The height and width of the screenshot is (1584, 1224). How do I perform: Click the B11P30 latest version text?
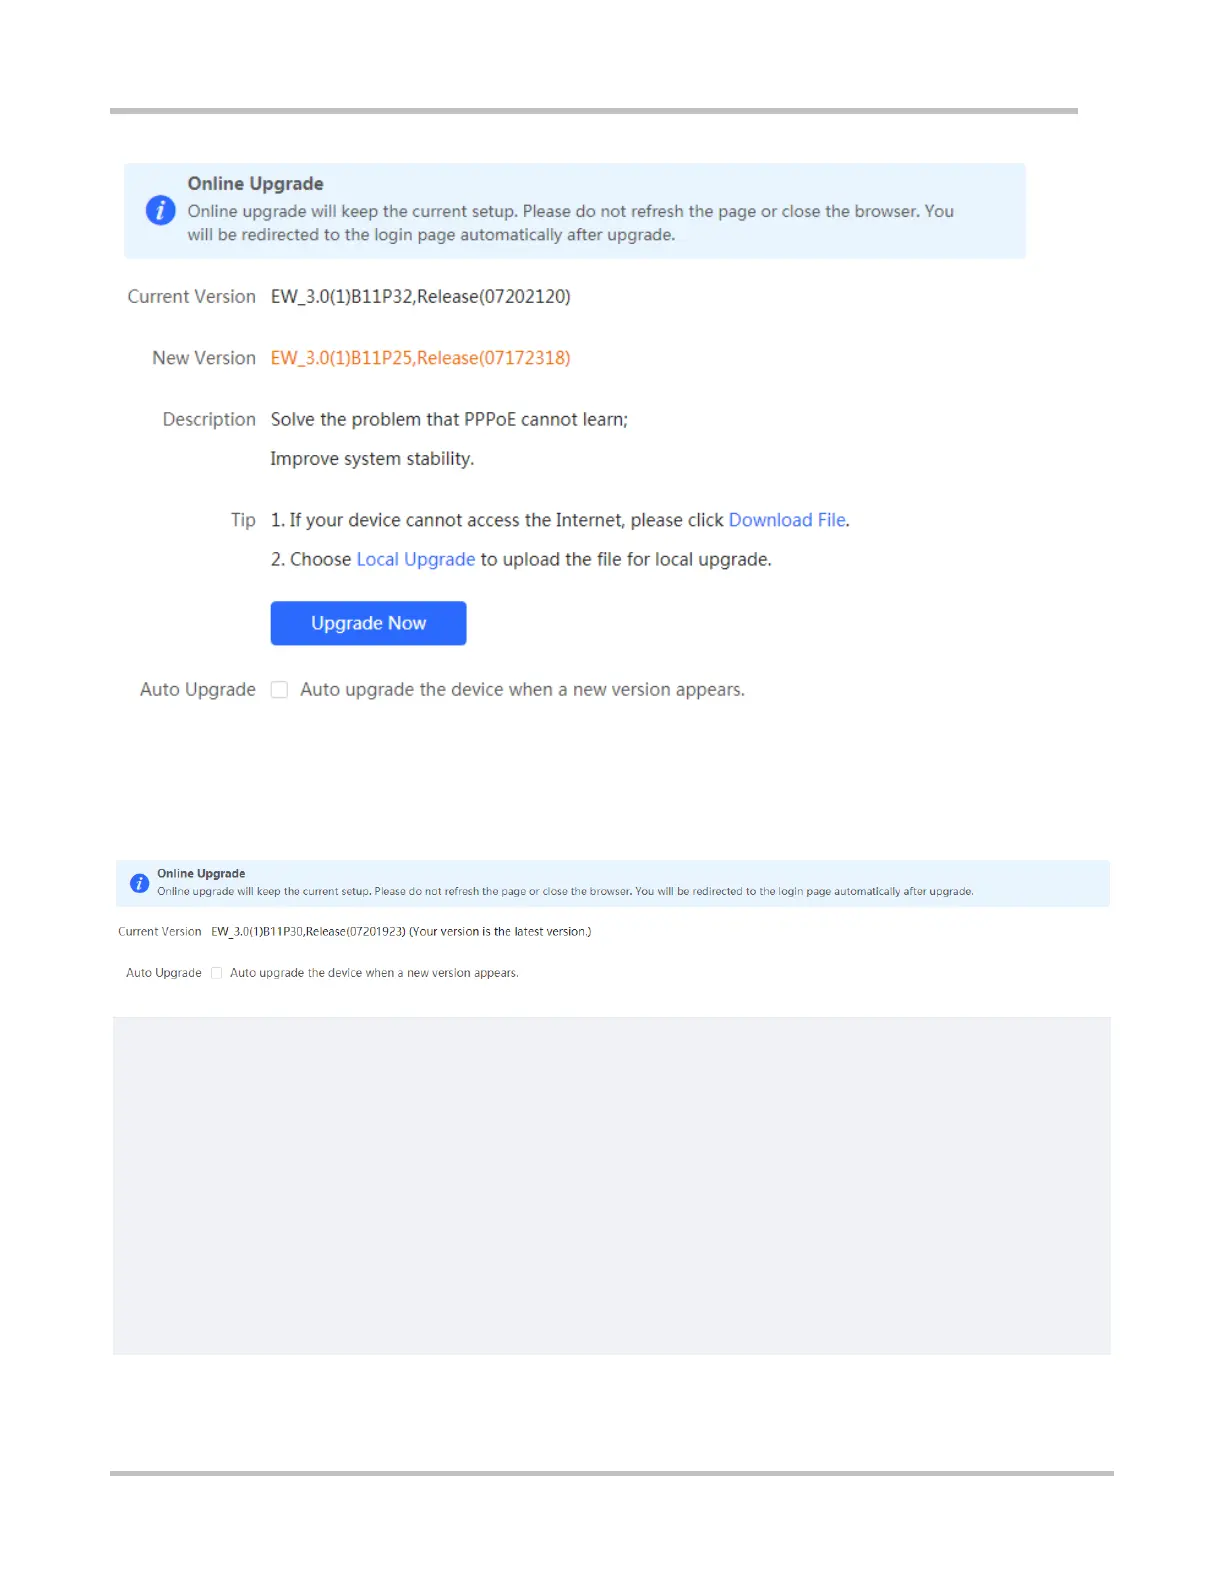click(401, 931)
